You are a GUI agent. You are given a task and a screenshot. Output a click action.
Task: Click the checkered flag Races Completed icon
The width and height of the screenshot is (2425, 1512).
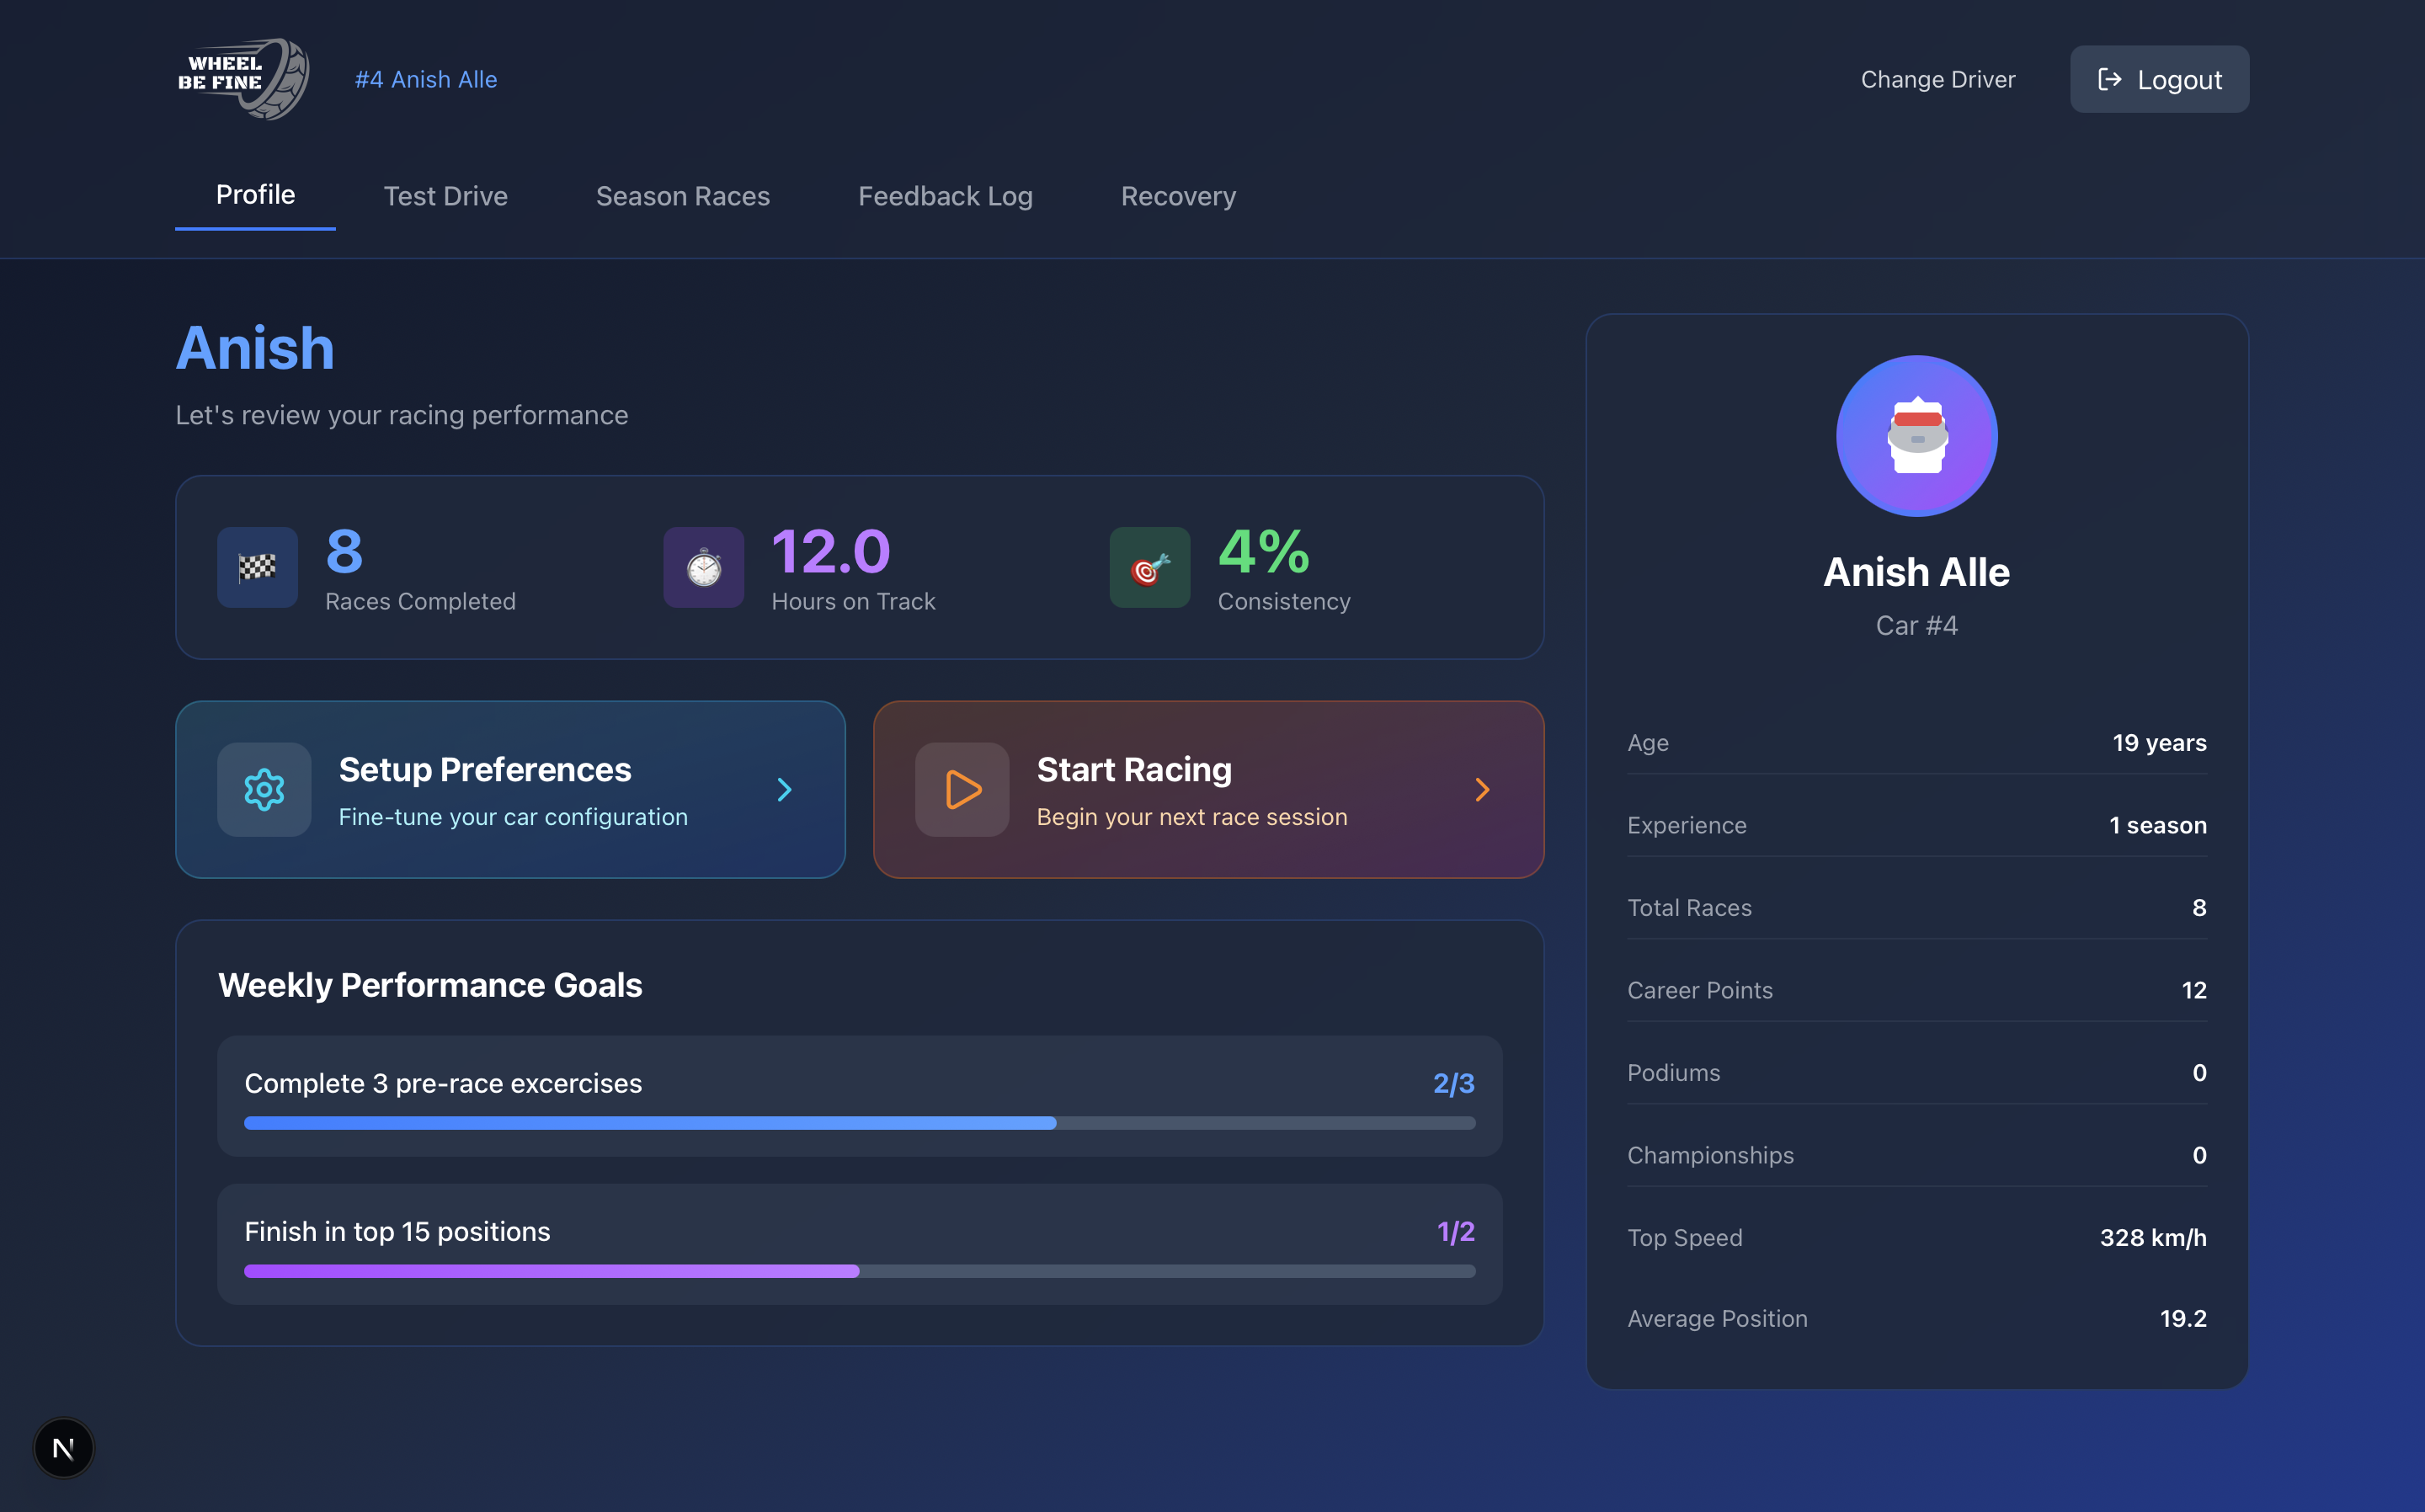(x=257, y=568)
